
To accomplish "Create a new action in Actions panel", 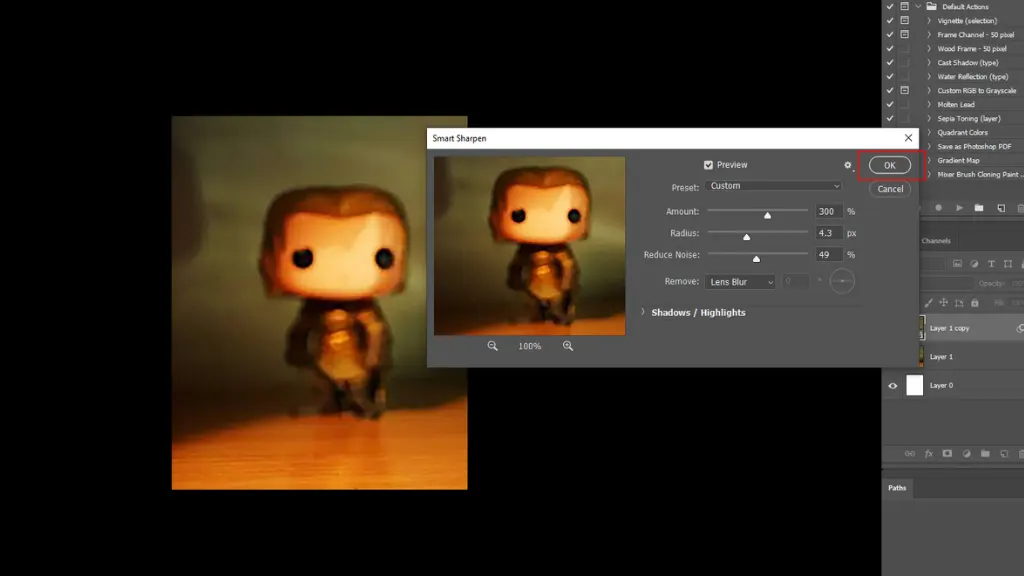I will (1001, 208).
